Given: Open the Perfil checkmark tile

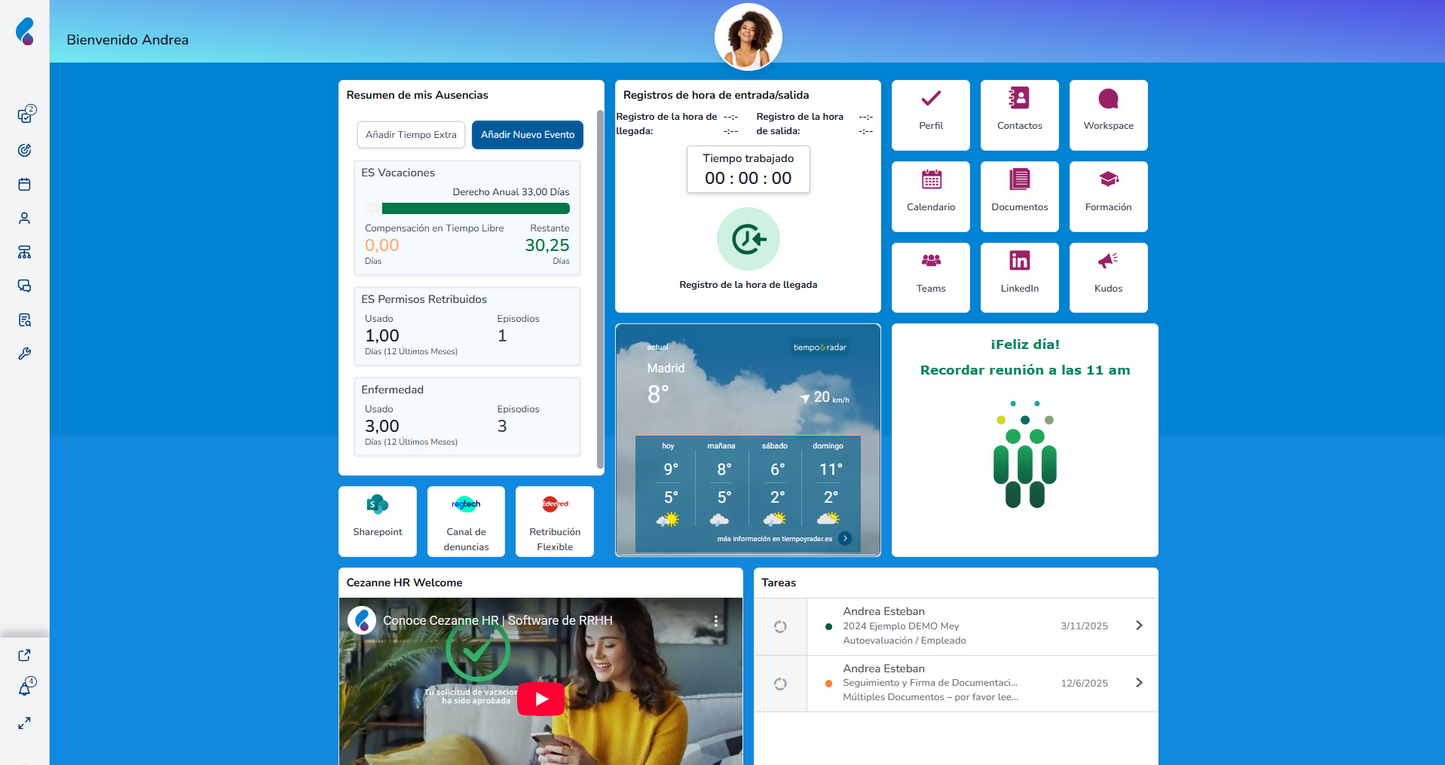Looking at the screenshot, I should [x=930, y=115].
